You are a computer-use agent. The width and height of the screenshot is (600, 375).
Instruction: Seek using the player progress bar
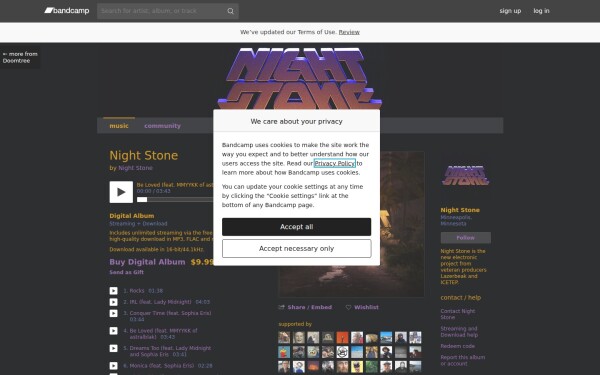coord(175,199)
